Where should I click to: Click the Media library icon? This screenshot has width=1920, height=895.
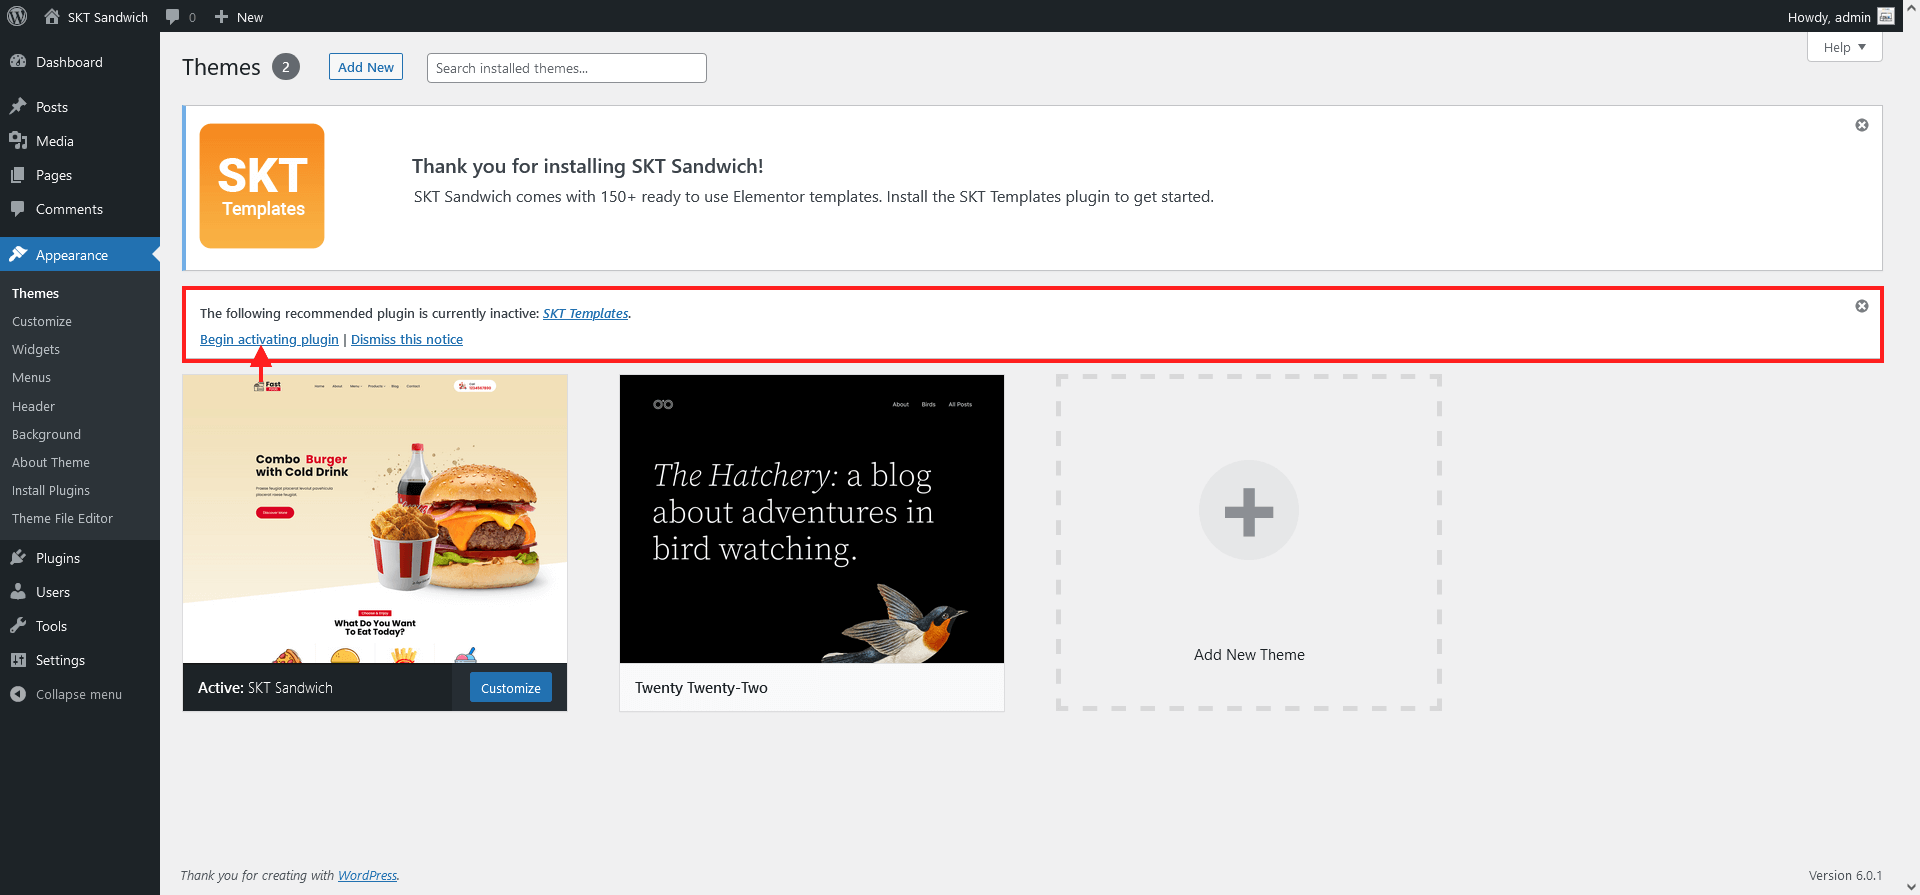(18, 140)
